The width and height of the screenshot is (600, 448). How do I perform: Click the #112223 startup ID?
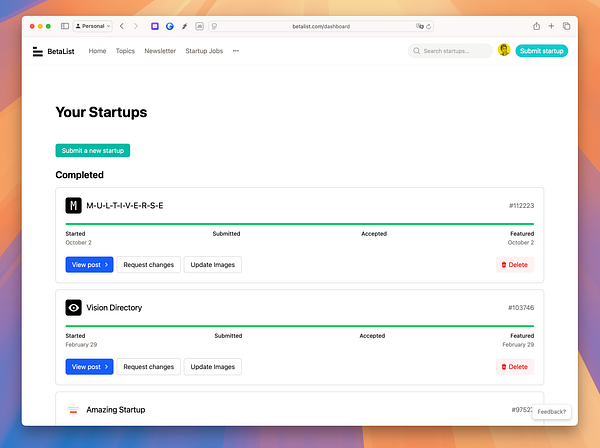(521, 206)
